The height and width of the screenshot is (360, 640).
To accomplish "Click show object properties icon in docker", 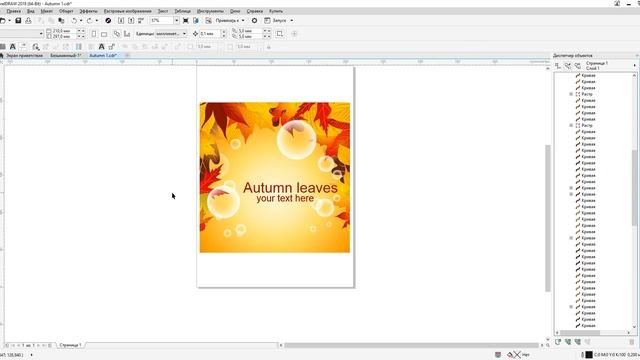I will [558, 66].
